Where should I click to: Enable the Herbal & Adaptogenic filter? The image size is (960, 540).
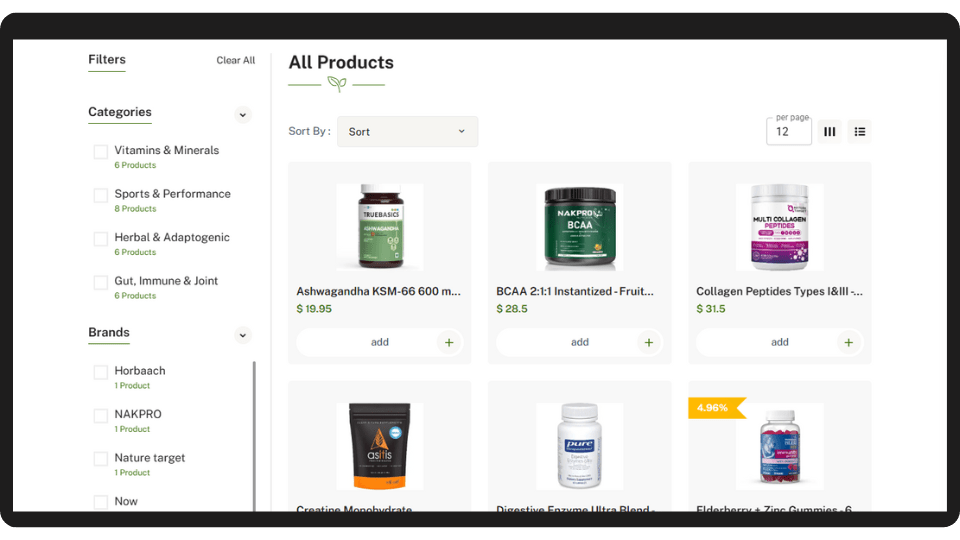(101, 239)
